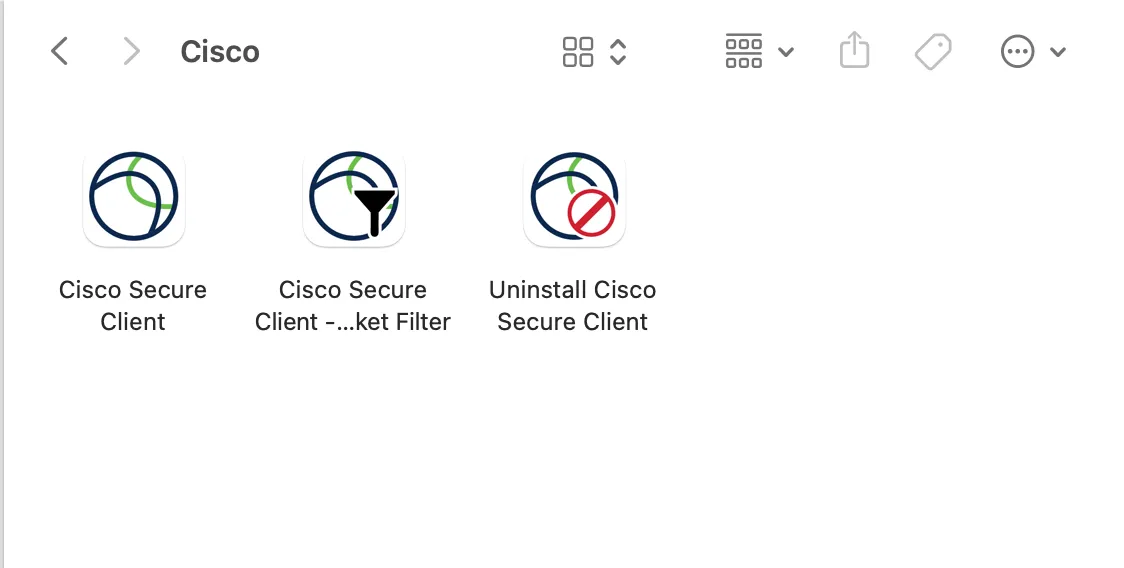
Task: Expand the more-actions dropdown chevron
Action: pos(1058,52)
